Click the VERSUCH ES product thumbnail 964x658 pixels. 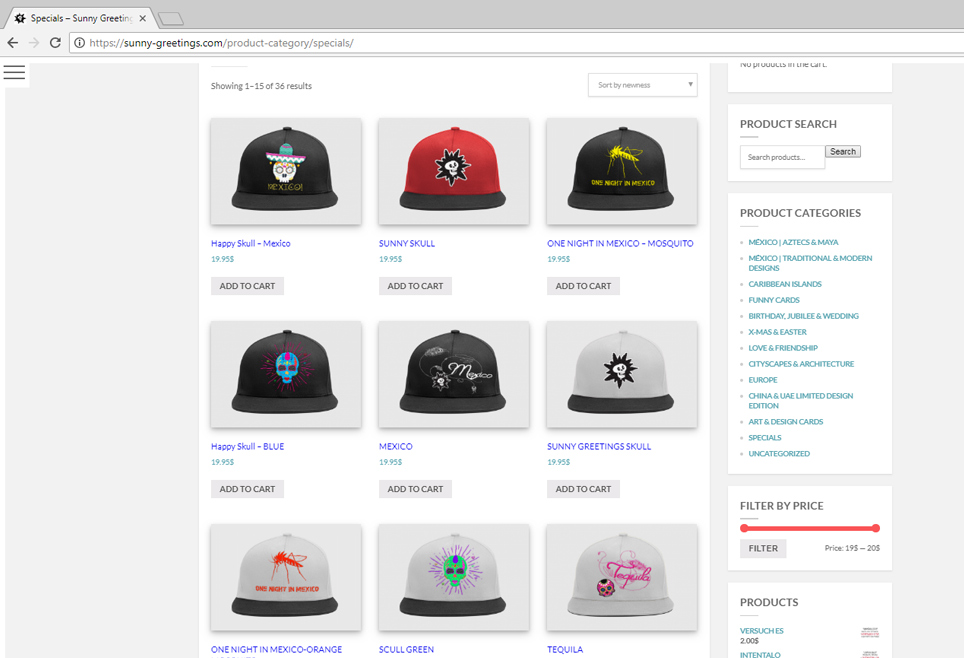pyautogui.click(x=870, y=633)
